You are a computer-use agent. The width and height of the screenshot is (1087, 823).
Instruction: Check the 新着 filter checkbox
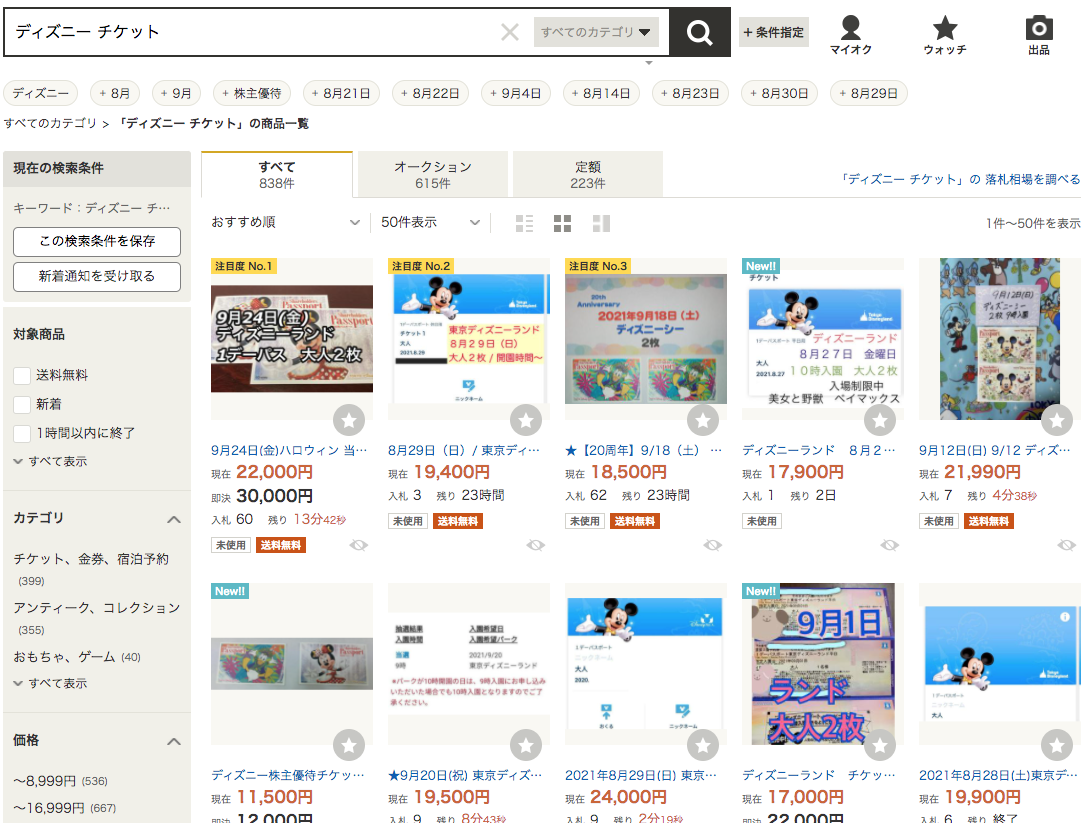coord(22,404)
